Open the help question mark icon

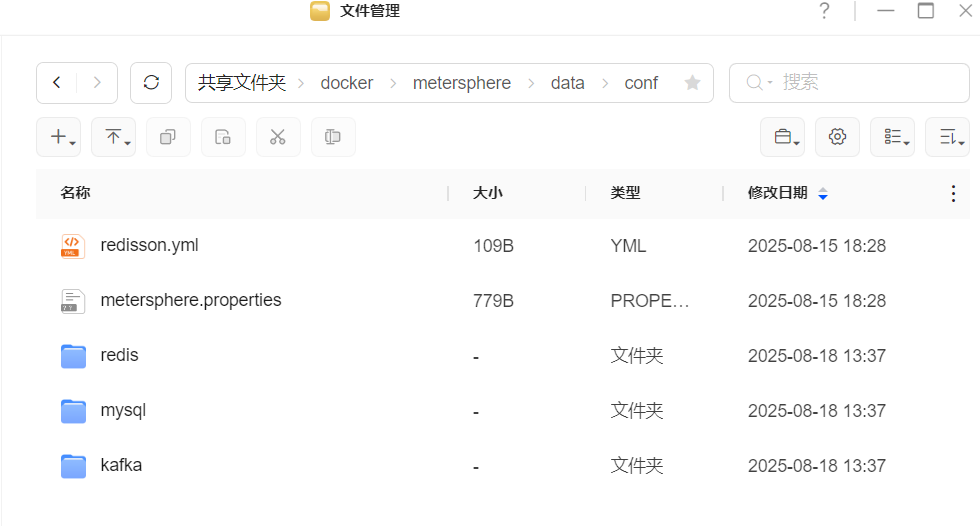click(x=824, y=11)
